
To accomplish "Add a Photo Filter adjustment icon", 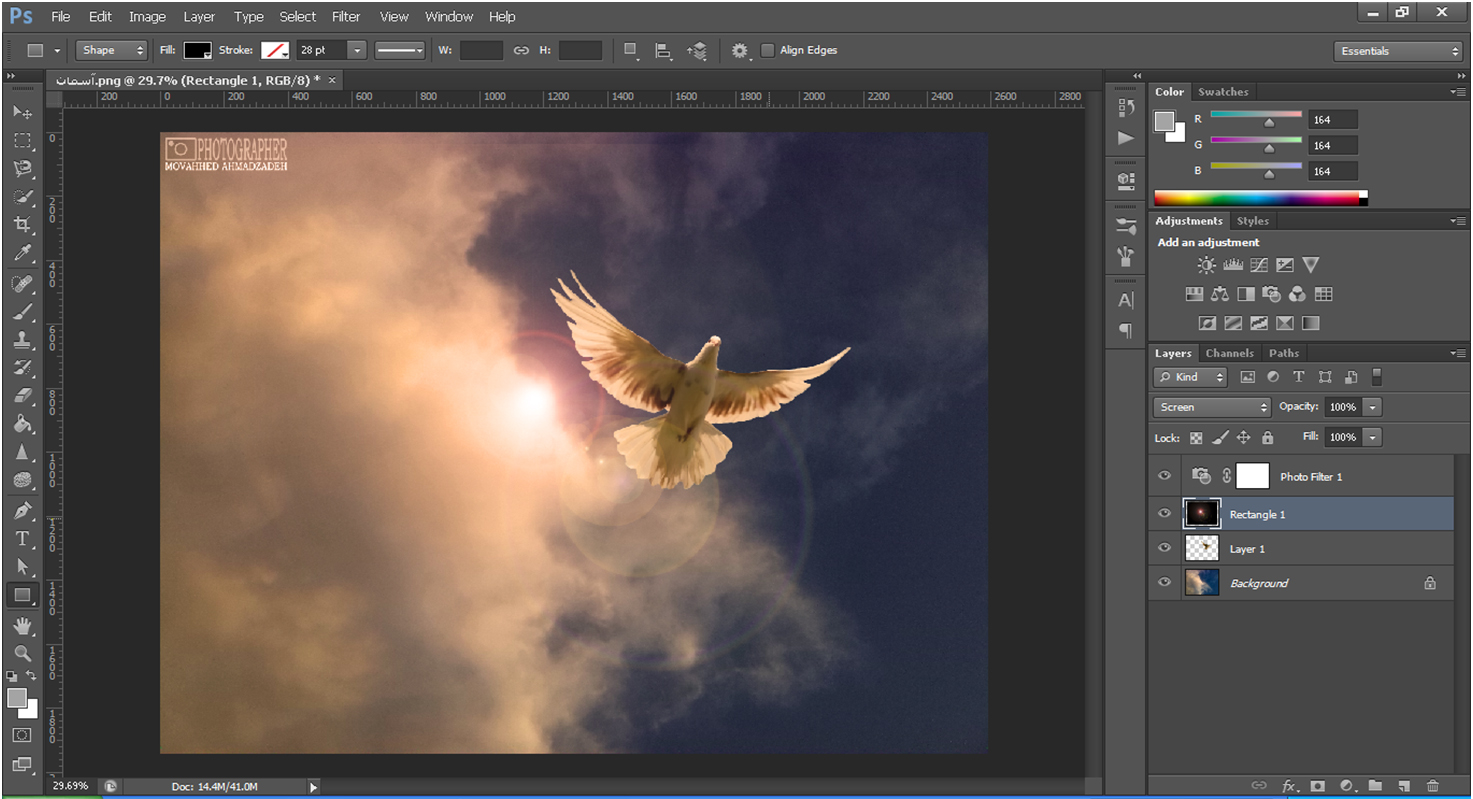I will click(x=1272, y=294).
